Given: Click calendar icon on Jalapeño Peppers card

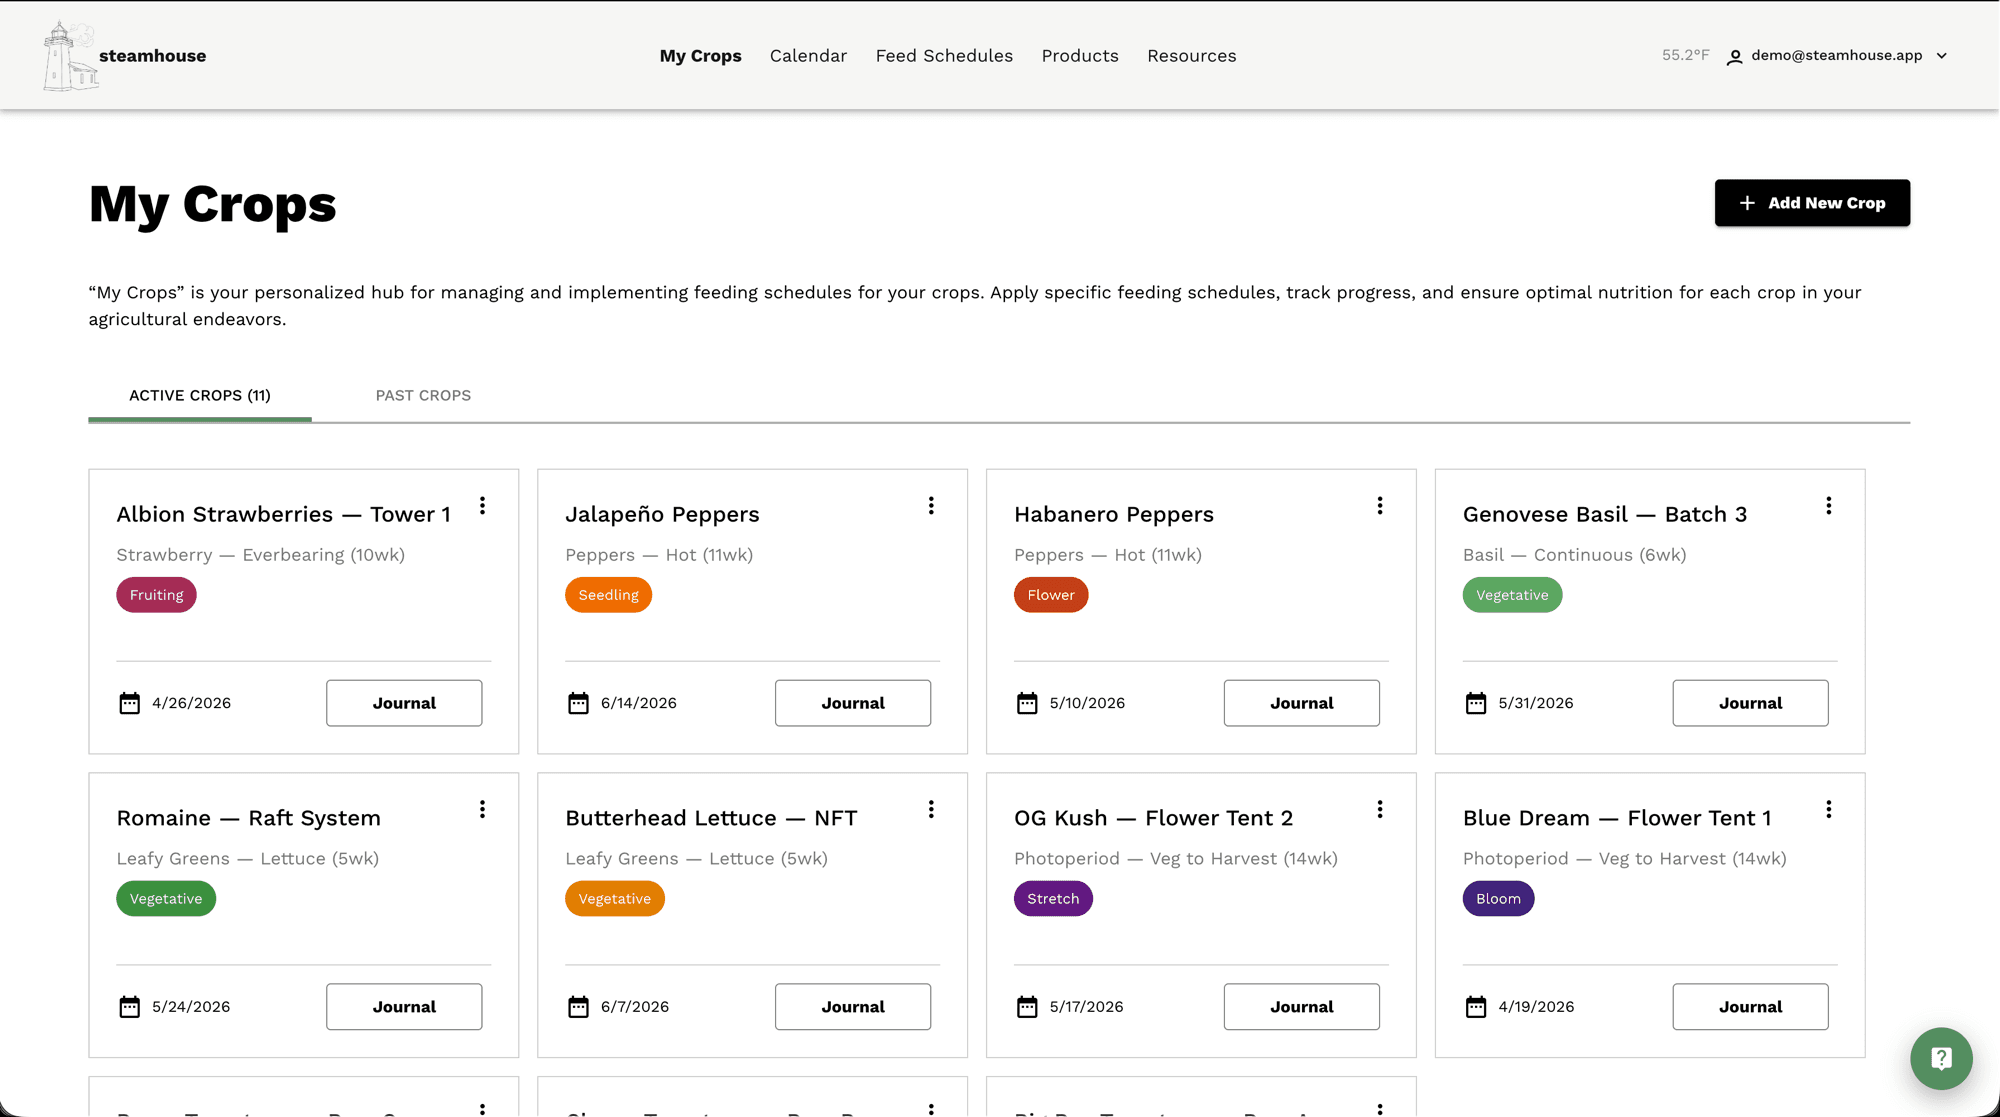Looking at the screenshot, I should (578, 703).
